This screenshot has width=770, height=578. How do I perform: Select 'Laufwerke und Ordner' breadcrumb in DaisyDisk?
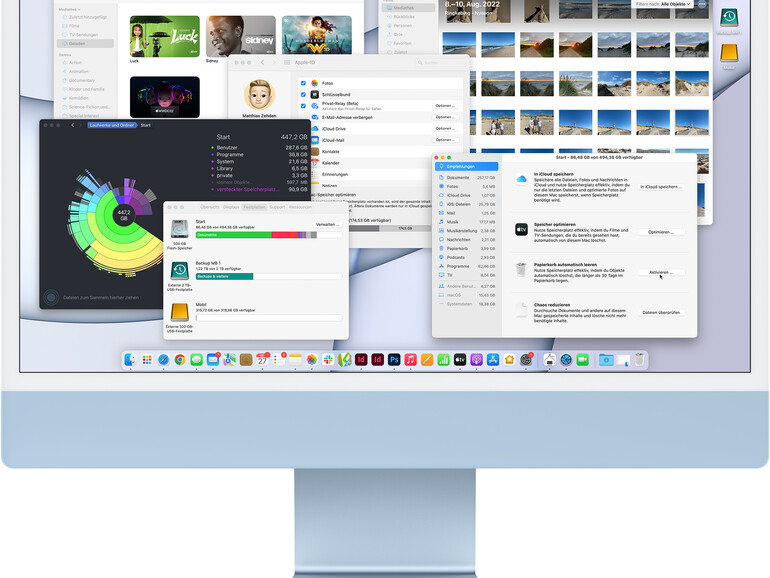112,125
